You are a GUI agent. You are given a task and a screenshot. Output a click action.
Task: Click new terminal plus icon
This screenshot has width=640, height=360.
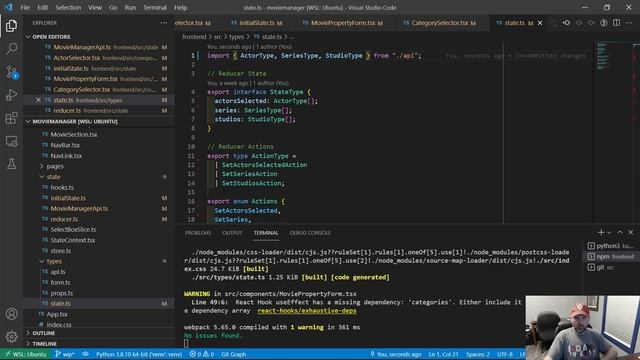pyautogui.click(x=600, y=232)
